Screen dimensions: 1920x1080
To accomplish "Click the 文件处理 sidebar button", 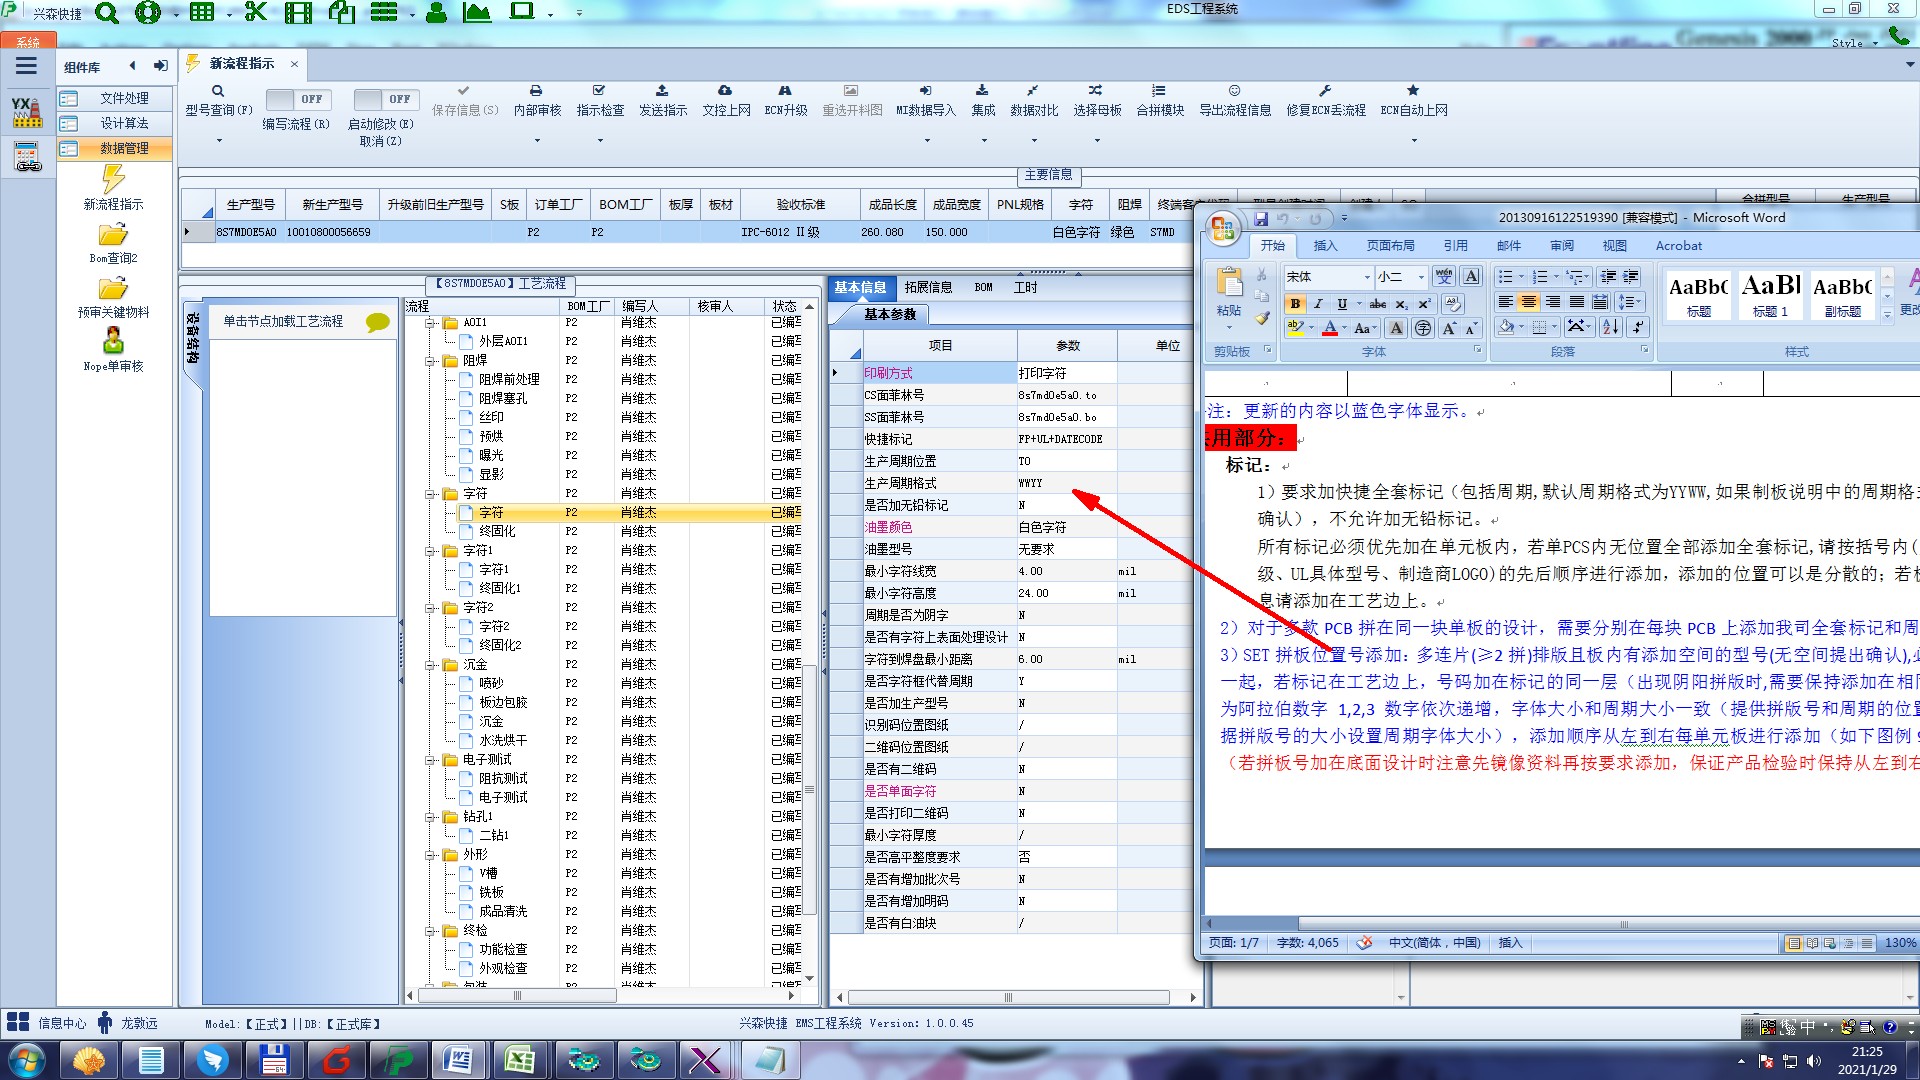I will [124, 98].
